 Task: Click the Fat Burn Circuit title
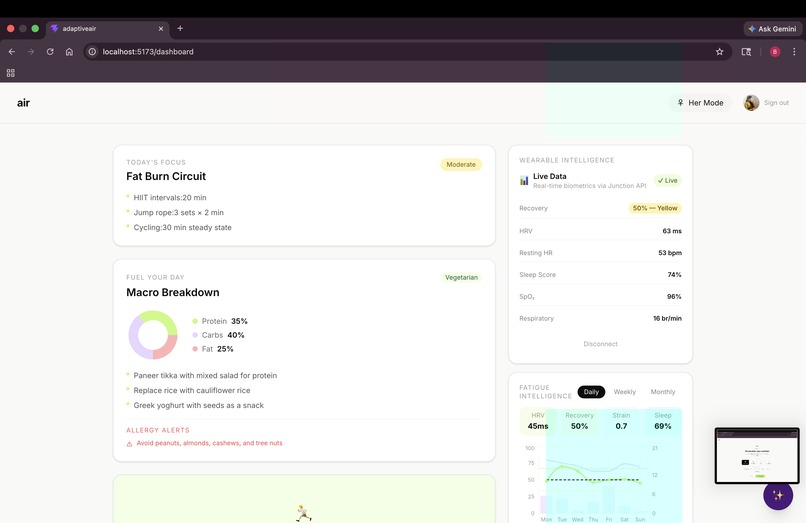click(166, 176)
